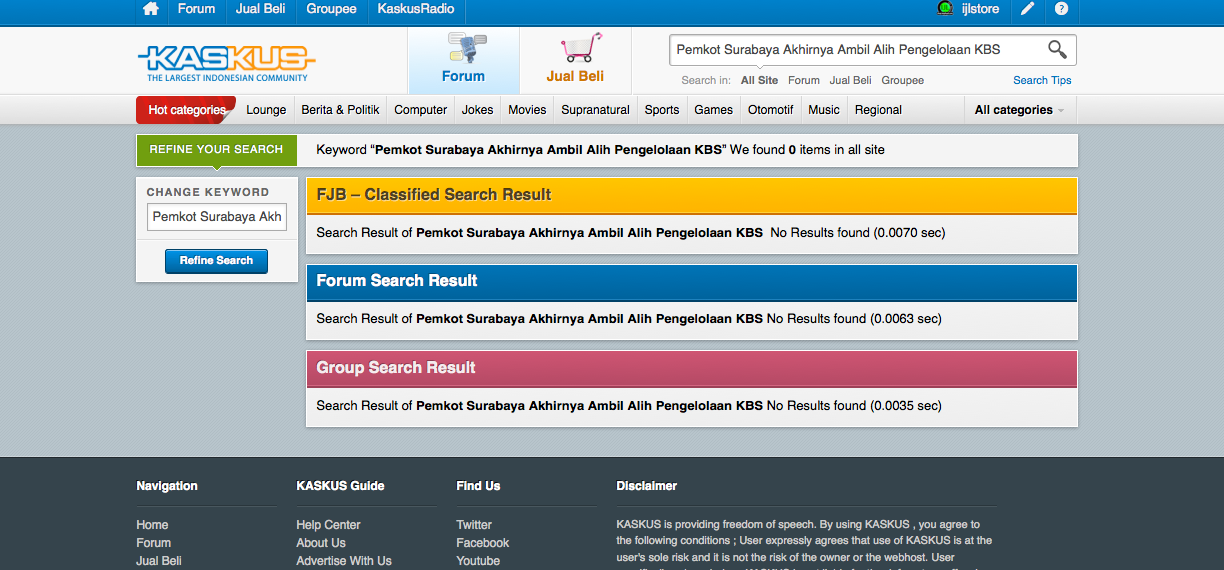Open the Forum tab with chat icon
The height and width of the screenshot is (570, 1224).
click(x=463, y=60)
